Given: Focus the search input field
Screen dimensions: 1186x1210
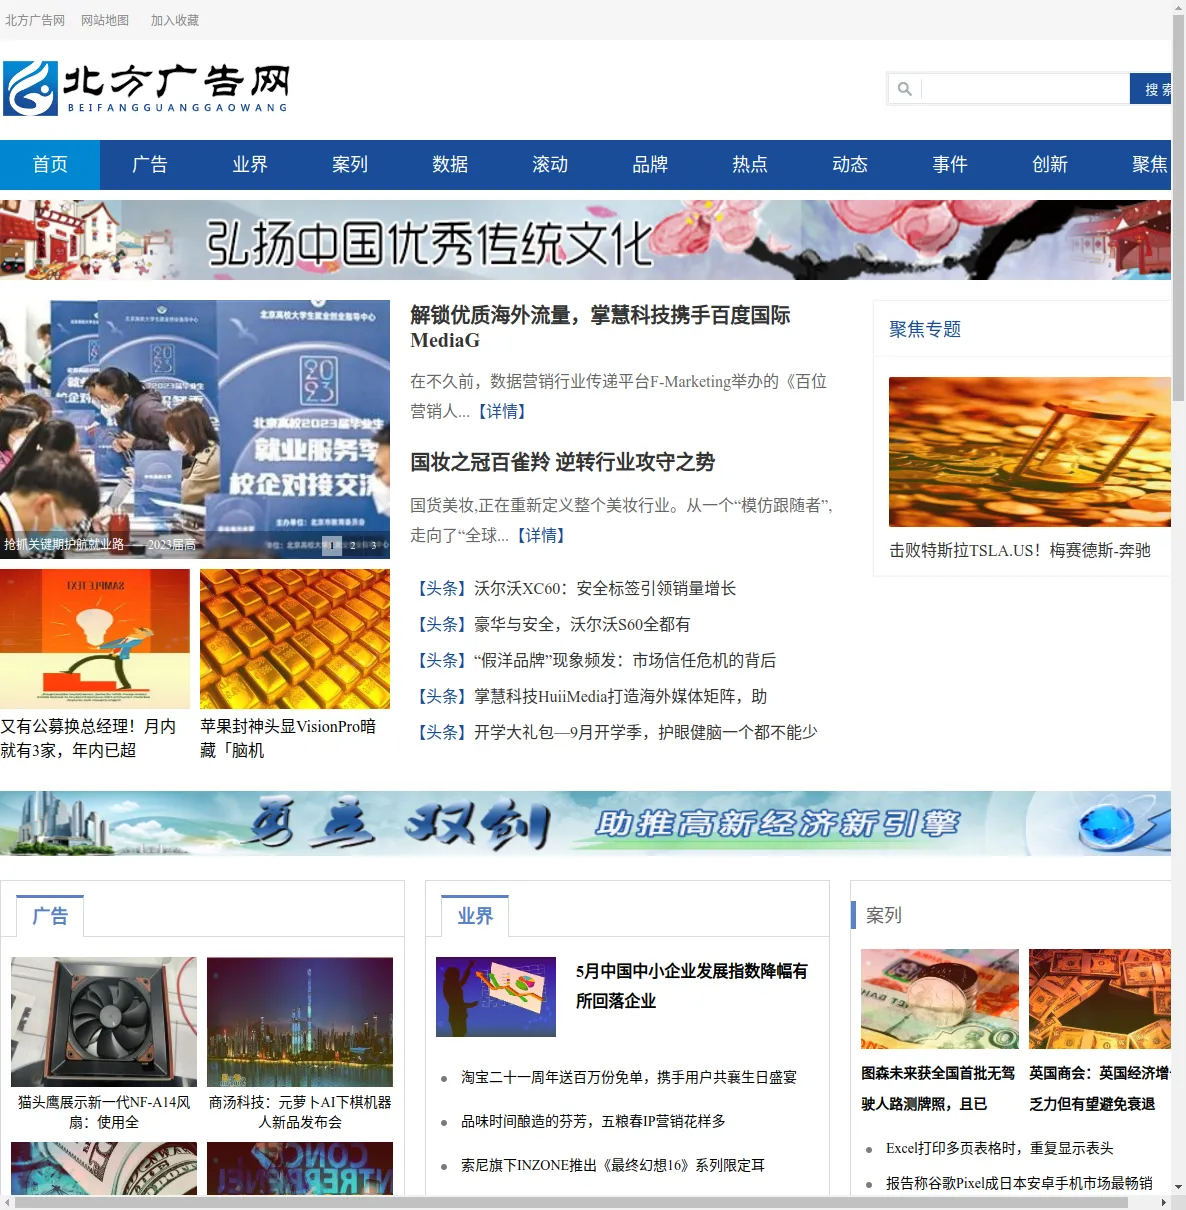Looking at the screenshot, I should click(1025, 89).
